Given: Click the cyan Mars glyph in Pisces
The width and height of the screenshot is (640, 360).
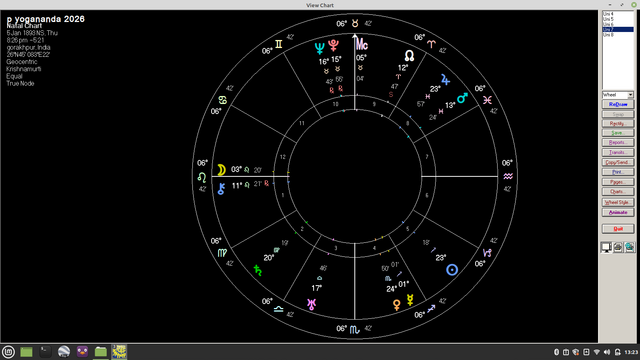Looking at the screenshot, I should point(462,98).
